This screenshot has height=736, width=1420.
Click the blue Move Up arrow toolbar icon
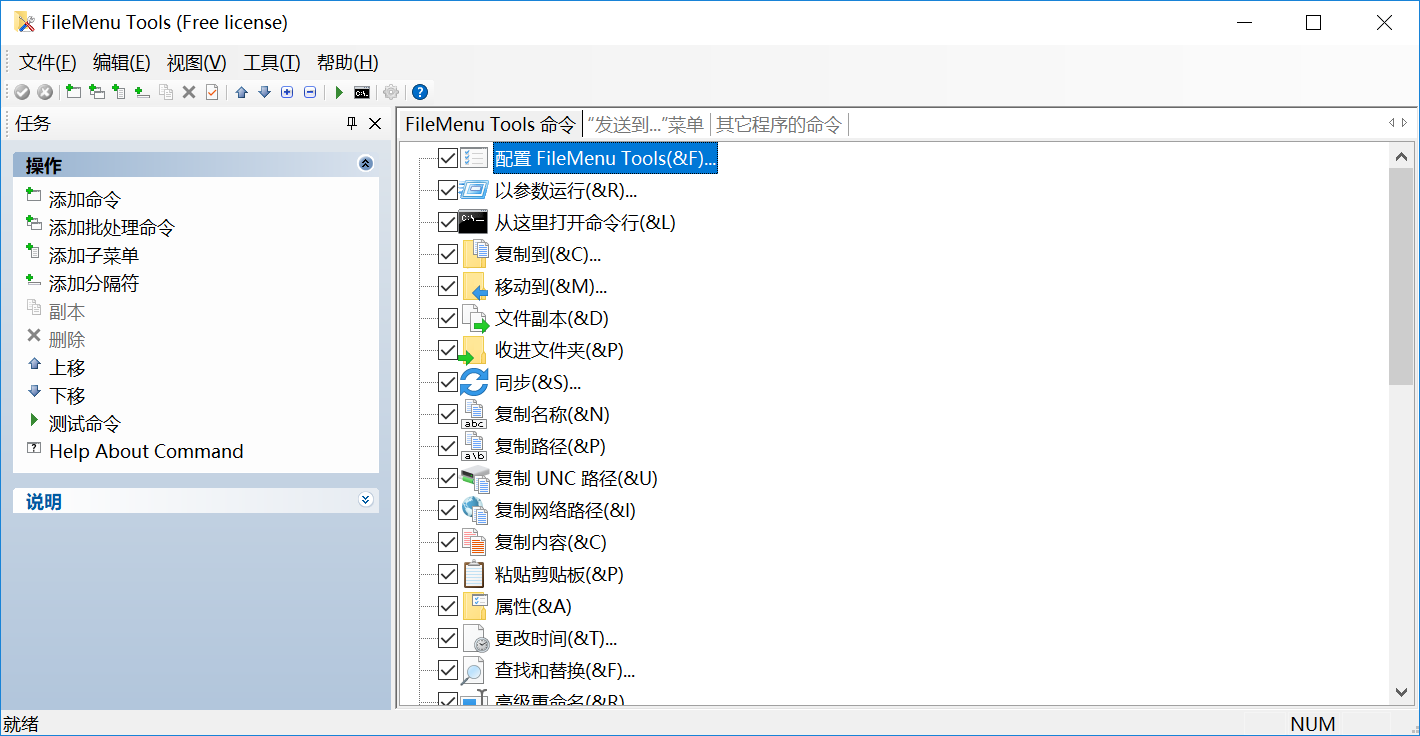pos(241,92)
